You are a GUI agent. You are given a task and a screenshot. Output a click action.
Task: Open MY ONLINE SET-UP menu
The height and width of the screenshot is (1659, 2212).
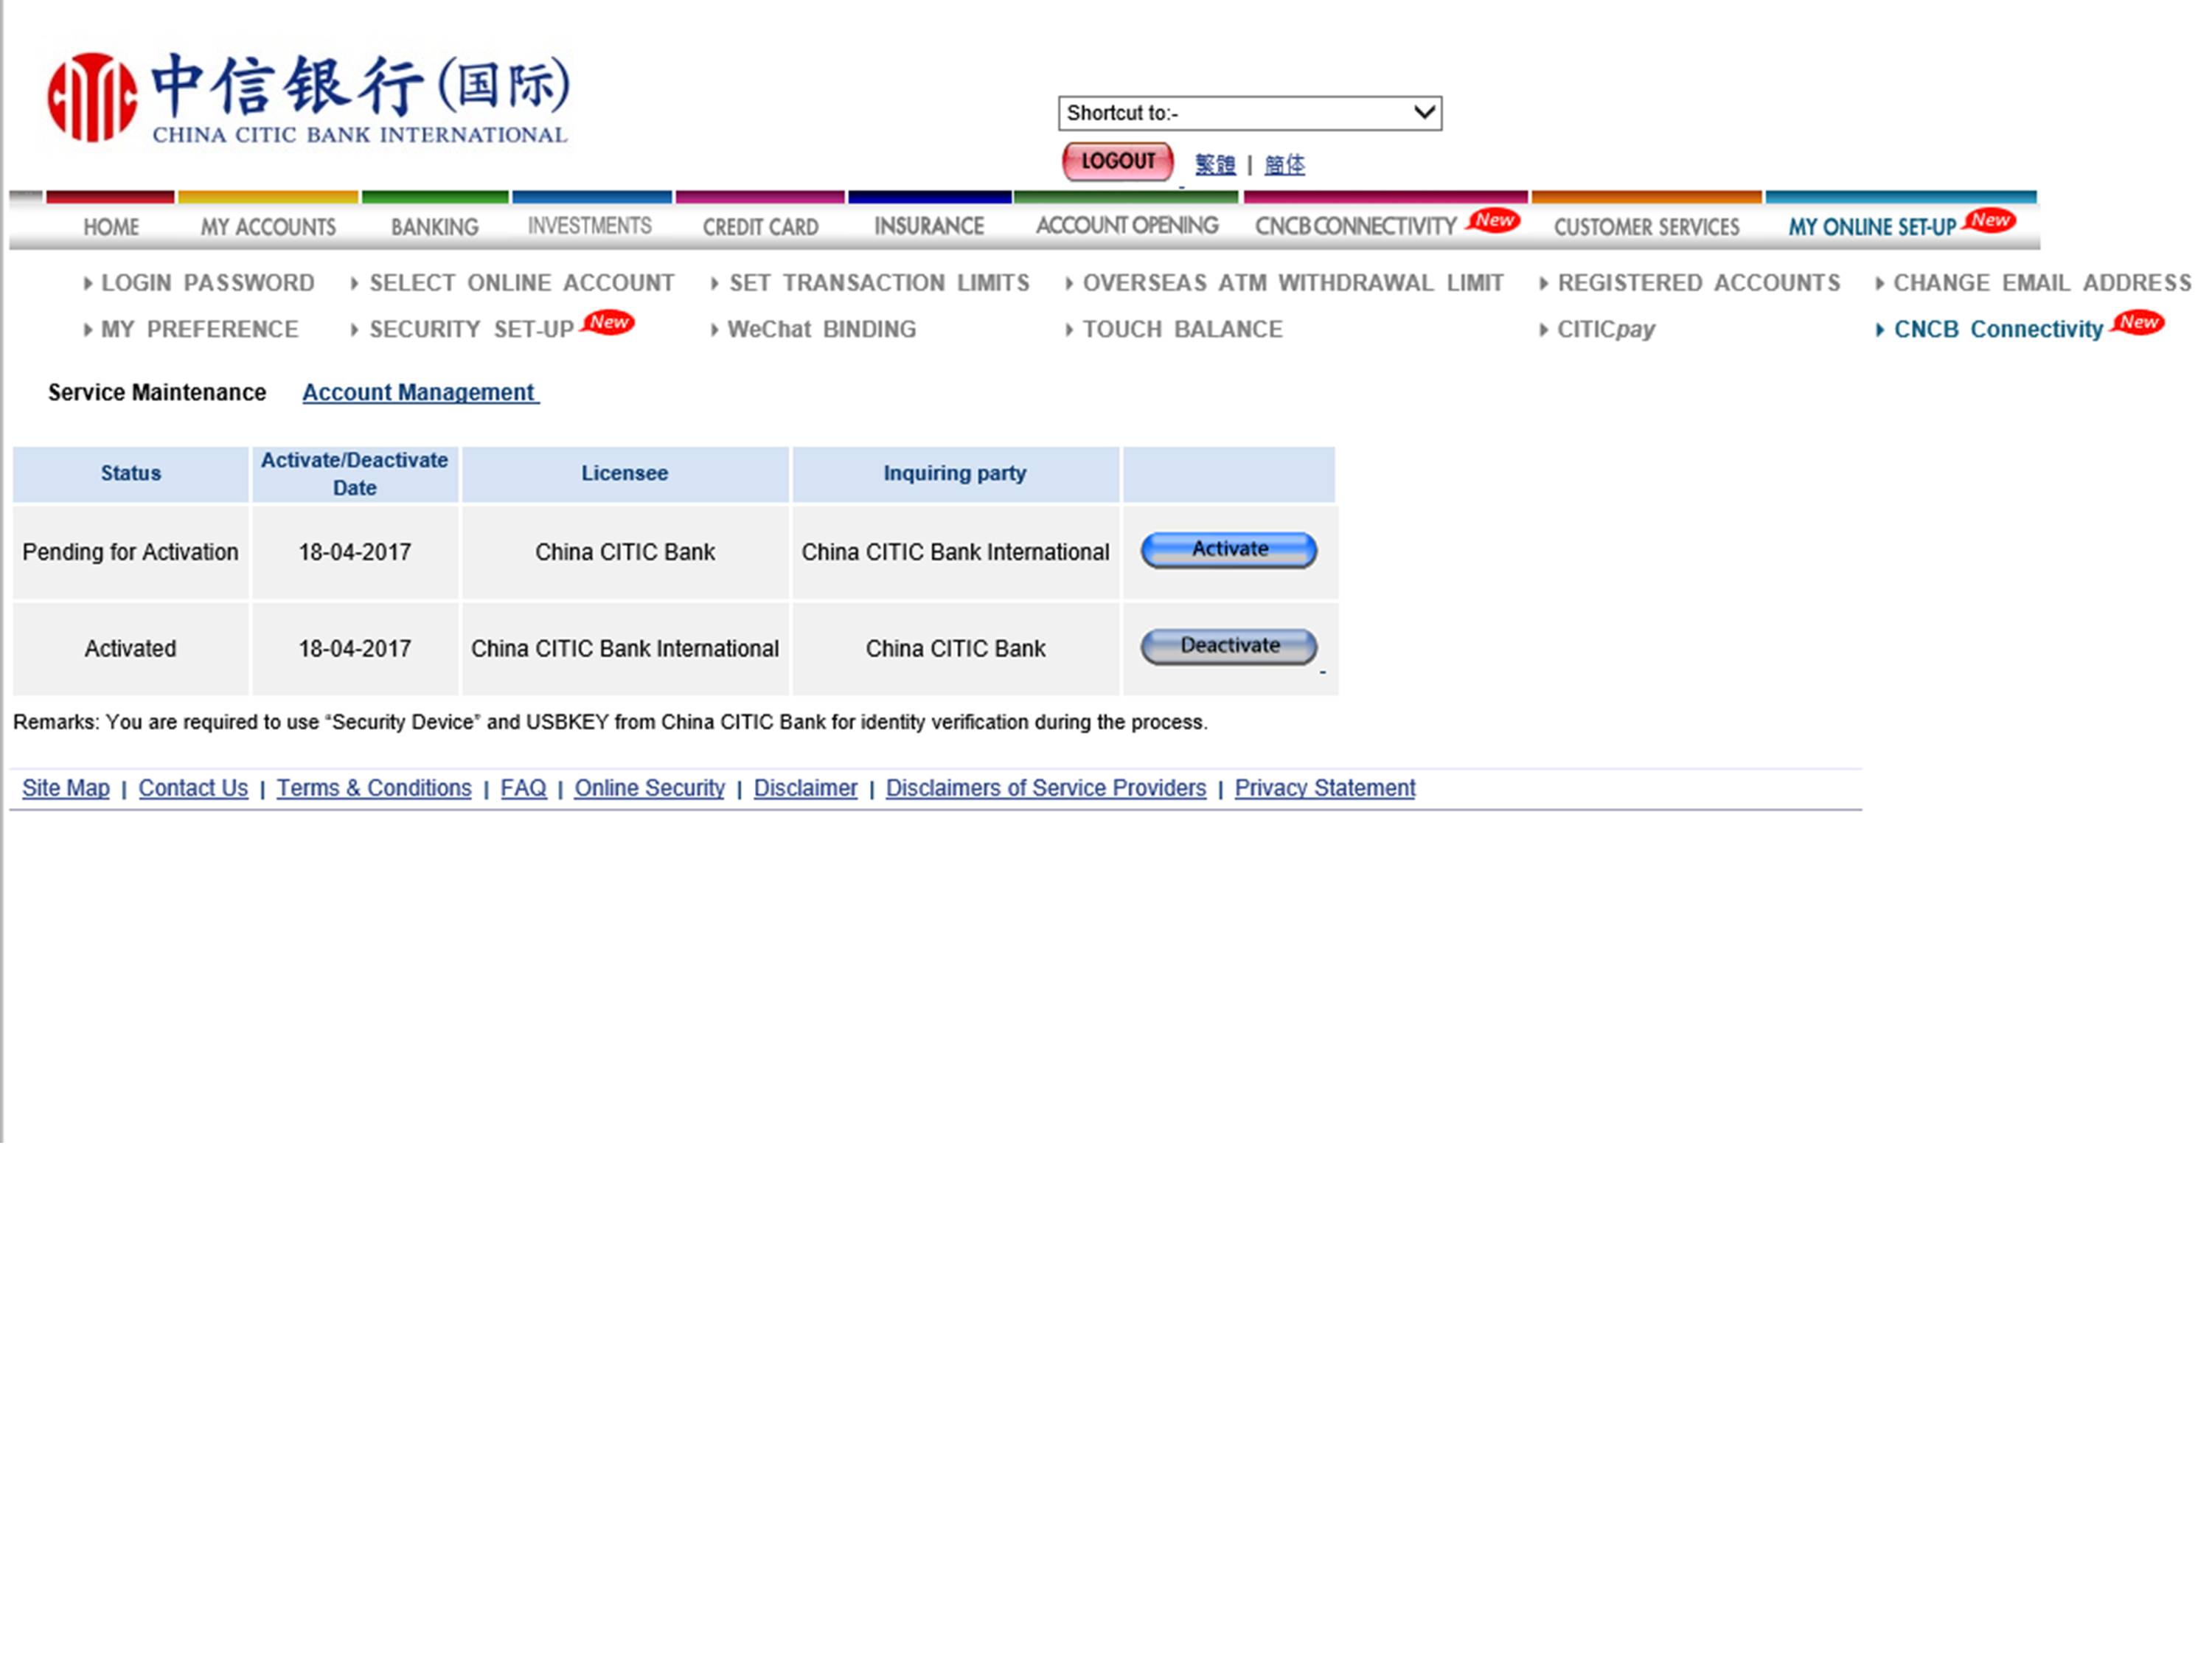1872,227
